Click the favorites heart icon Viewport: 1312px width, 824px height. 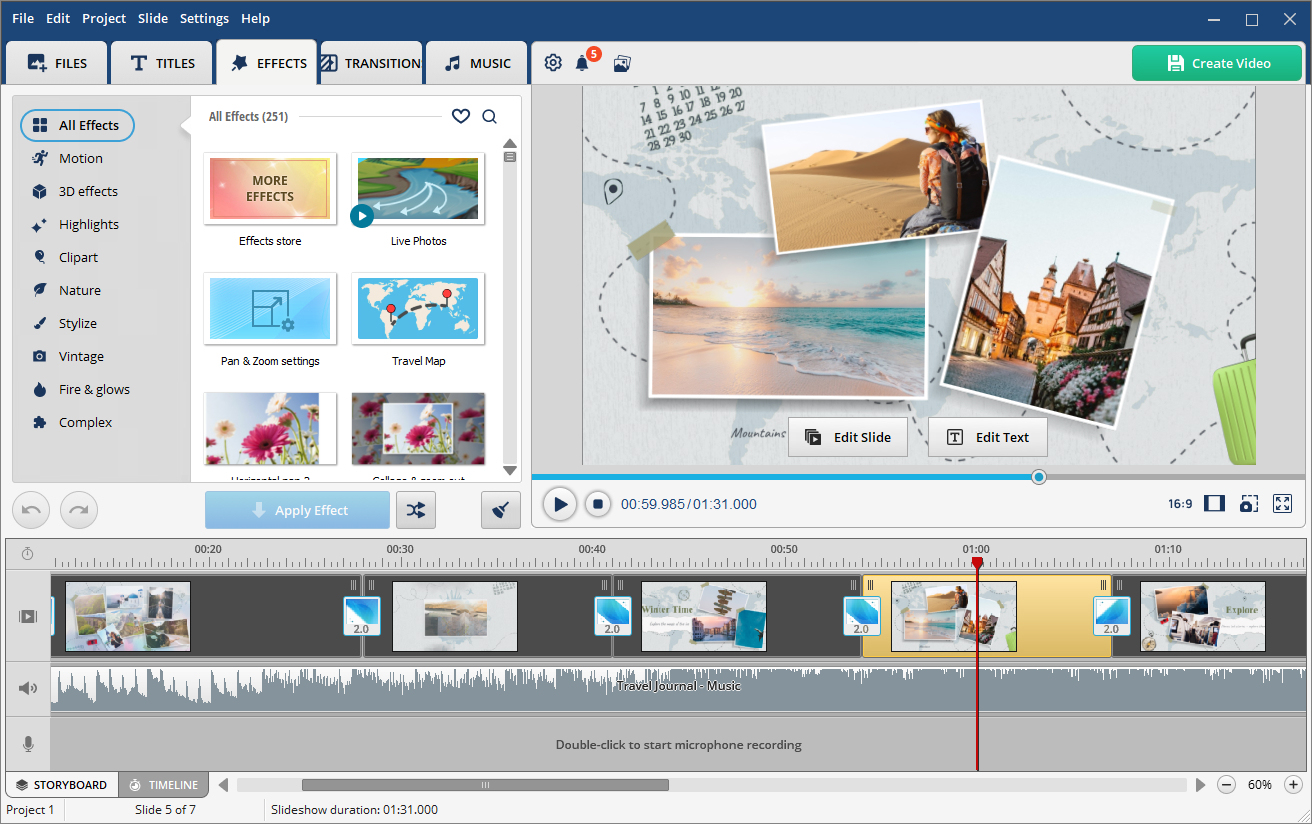(460, 116)
